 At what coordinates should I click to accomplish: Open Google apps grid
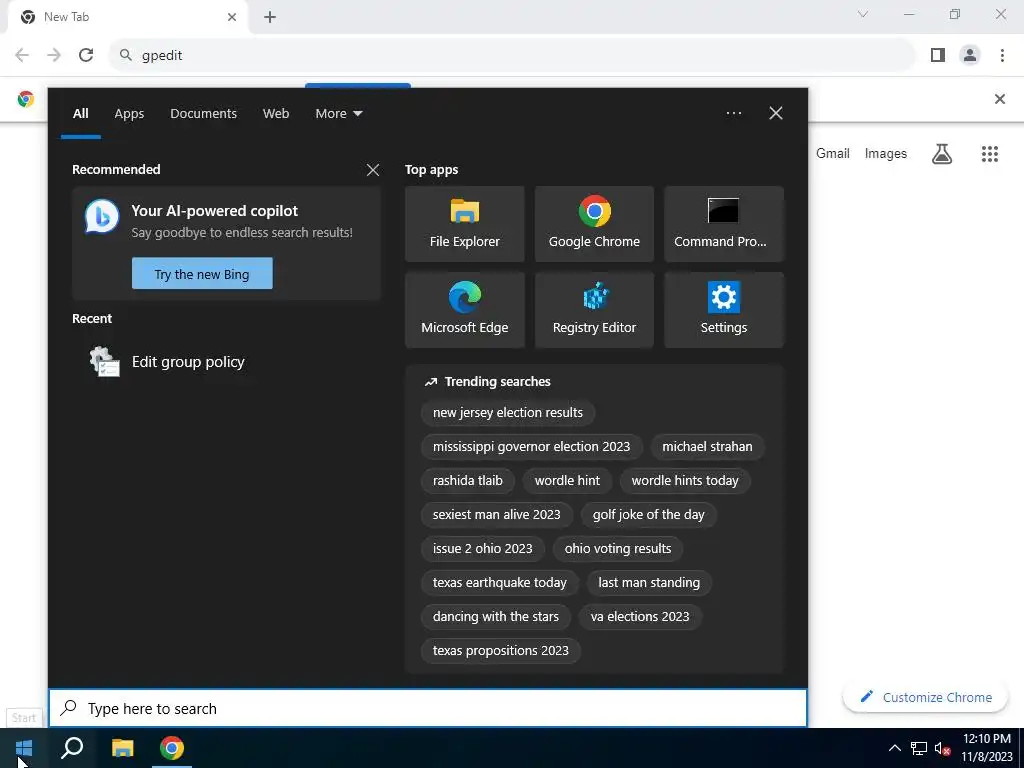(989, 153)
